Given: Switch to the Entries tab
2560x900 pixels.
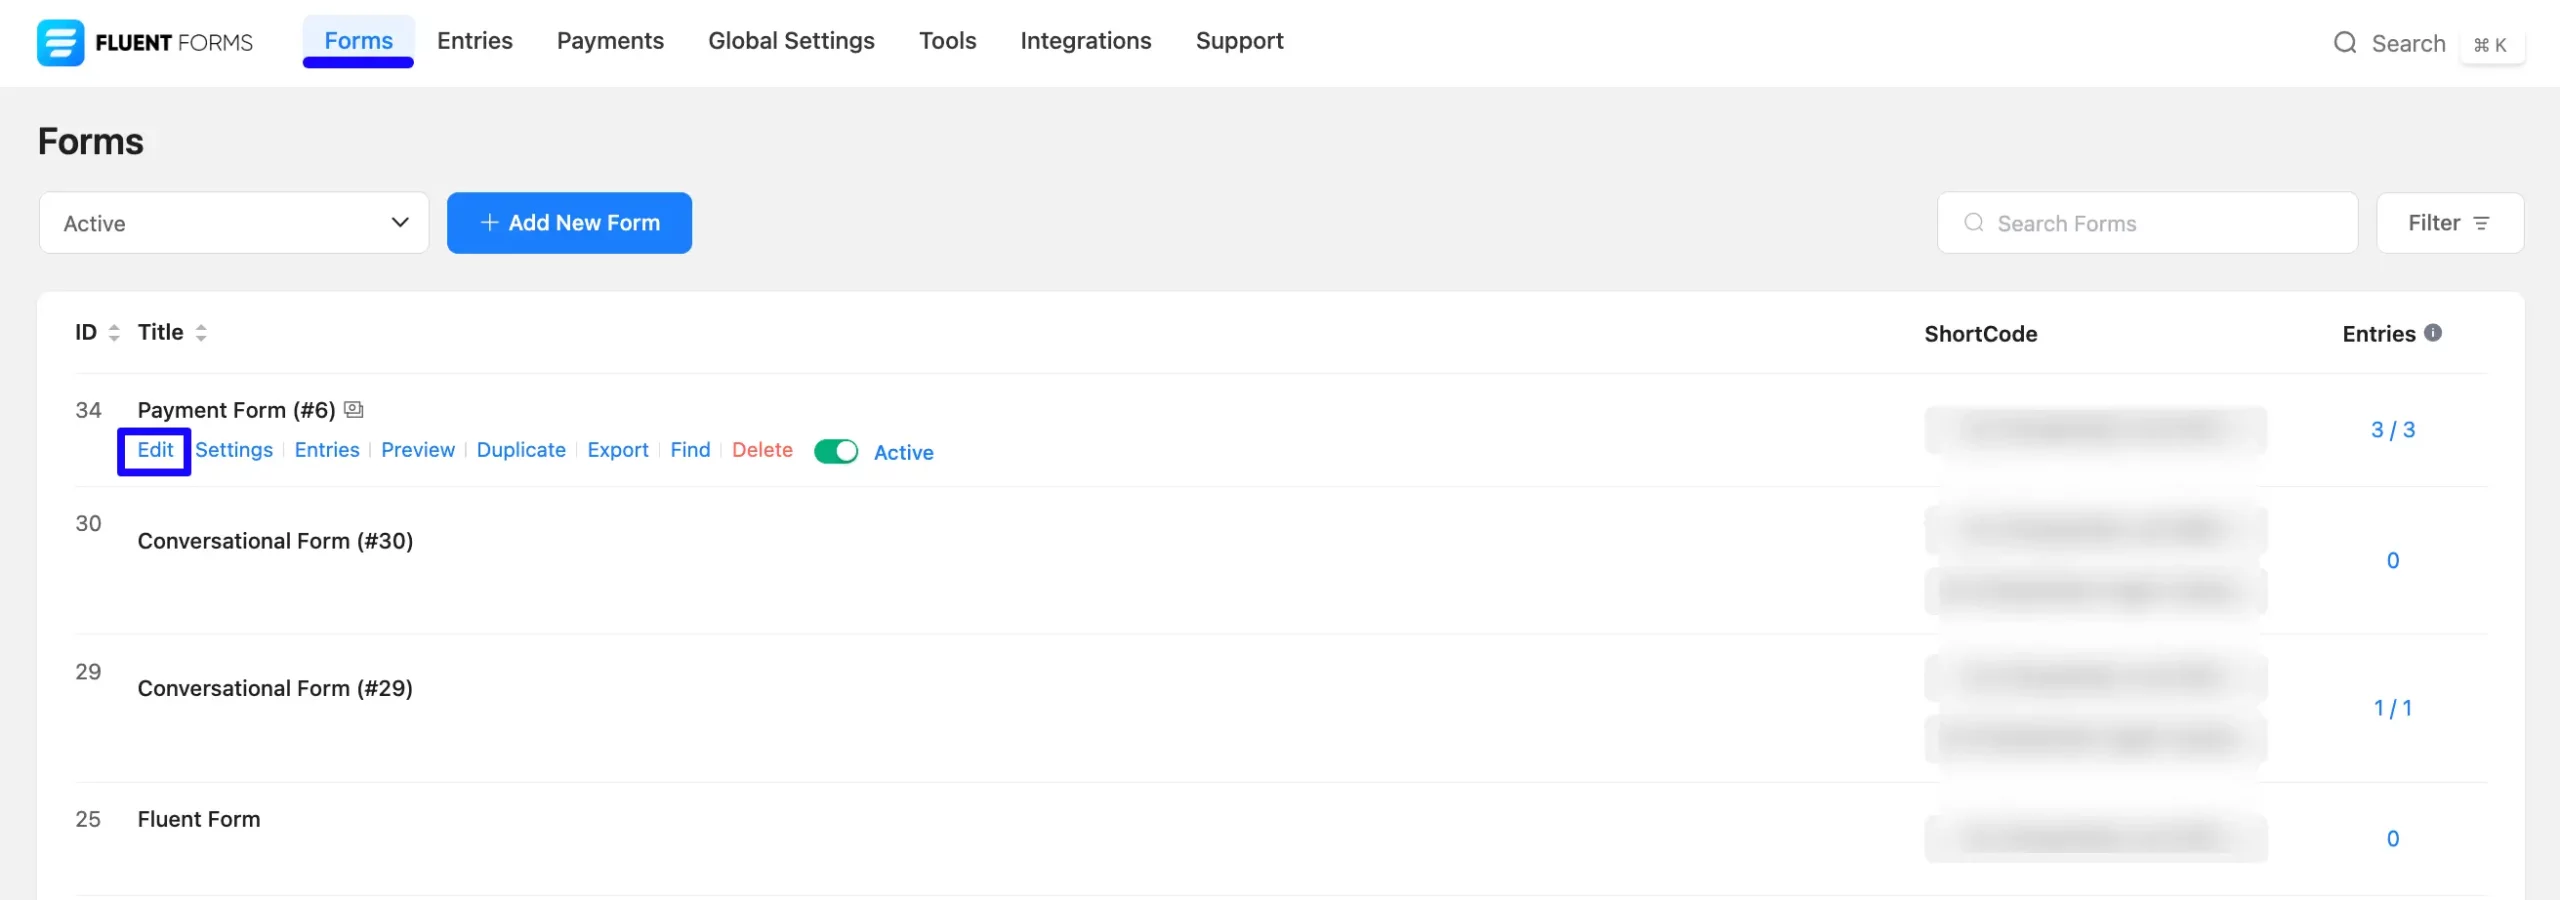Looking at the screenshot, I should pyautogui.click(x=474, y=41).
